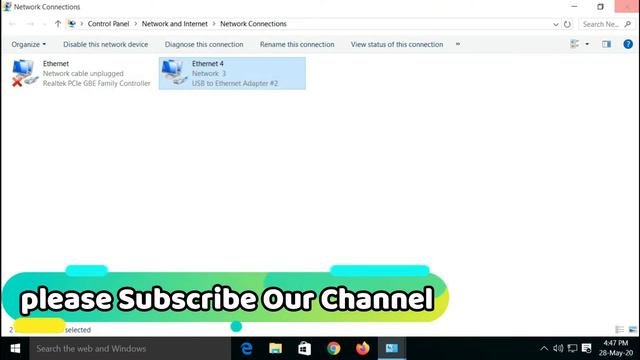Image resolution: width=640 pixels, height=360 pixels.
Task: Navigate back with the back arrow
Action: 12,24
